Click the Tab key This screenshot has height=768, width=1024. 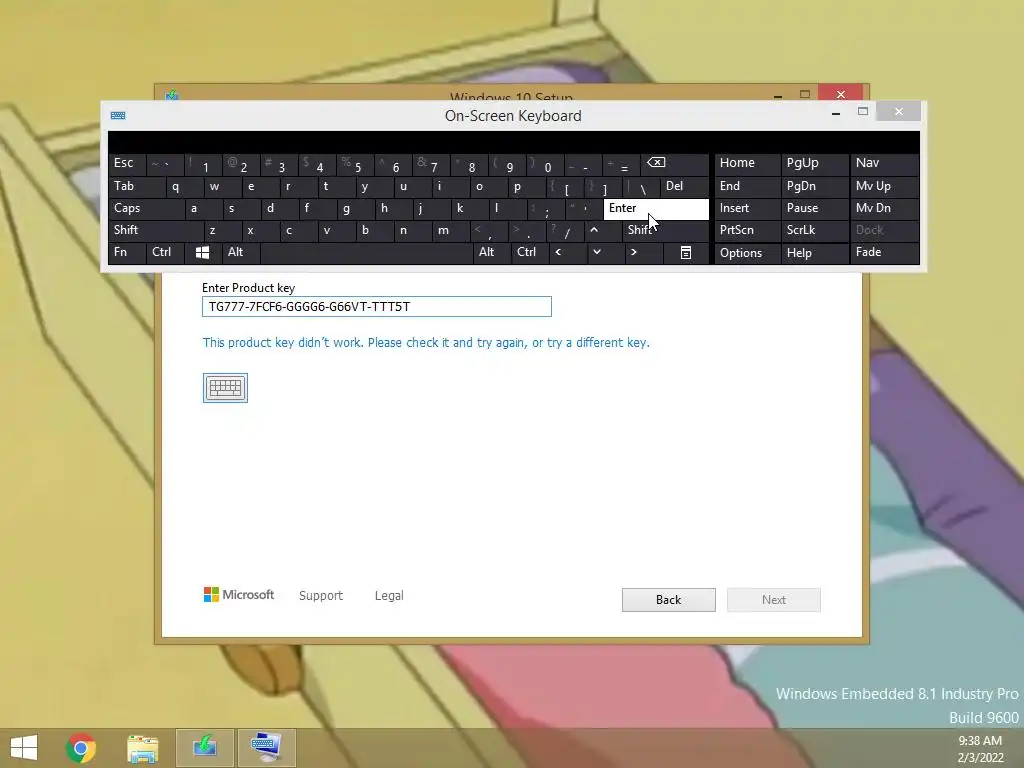(136, 186)
